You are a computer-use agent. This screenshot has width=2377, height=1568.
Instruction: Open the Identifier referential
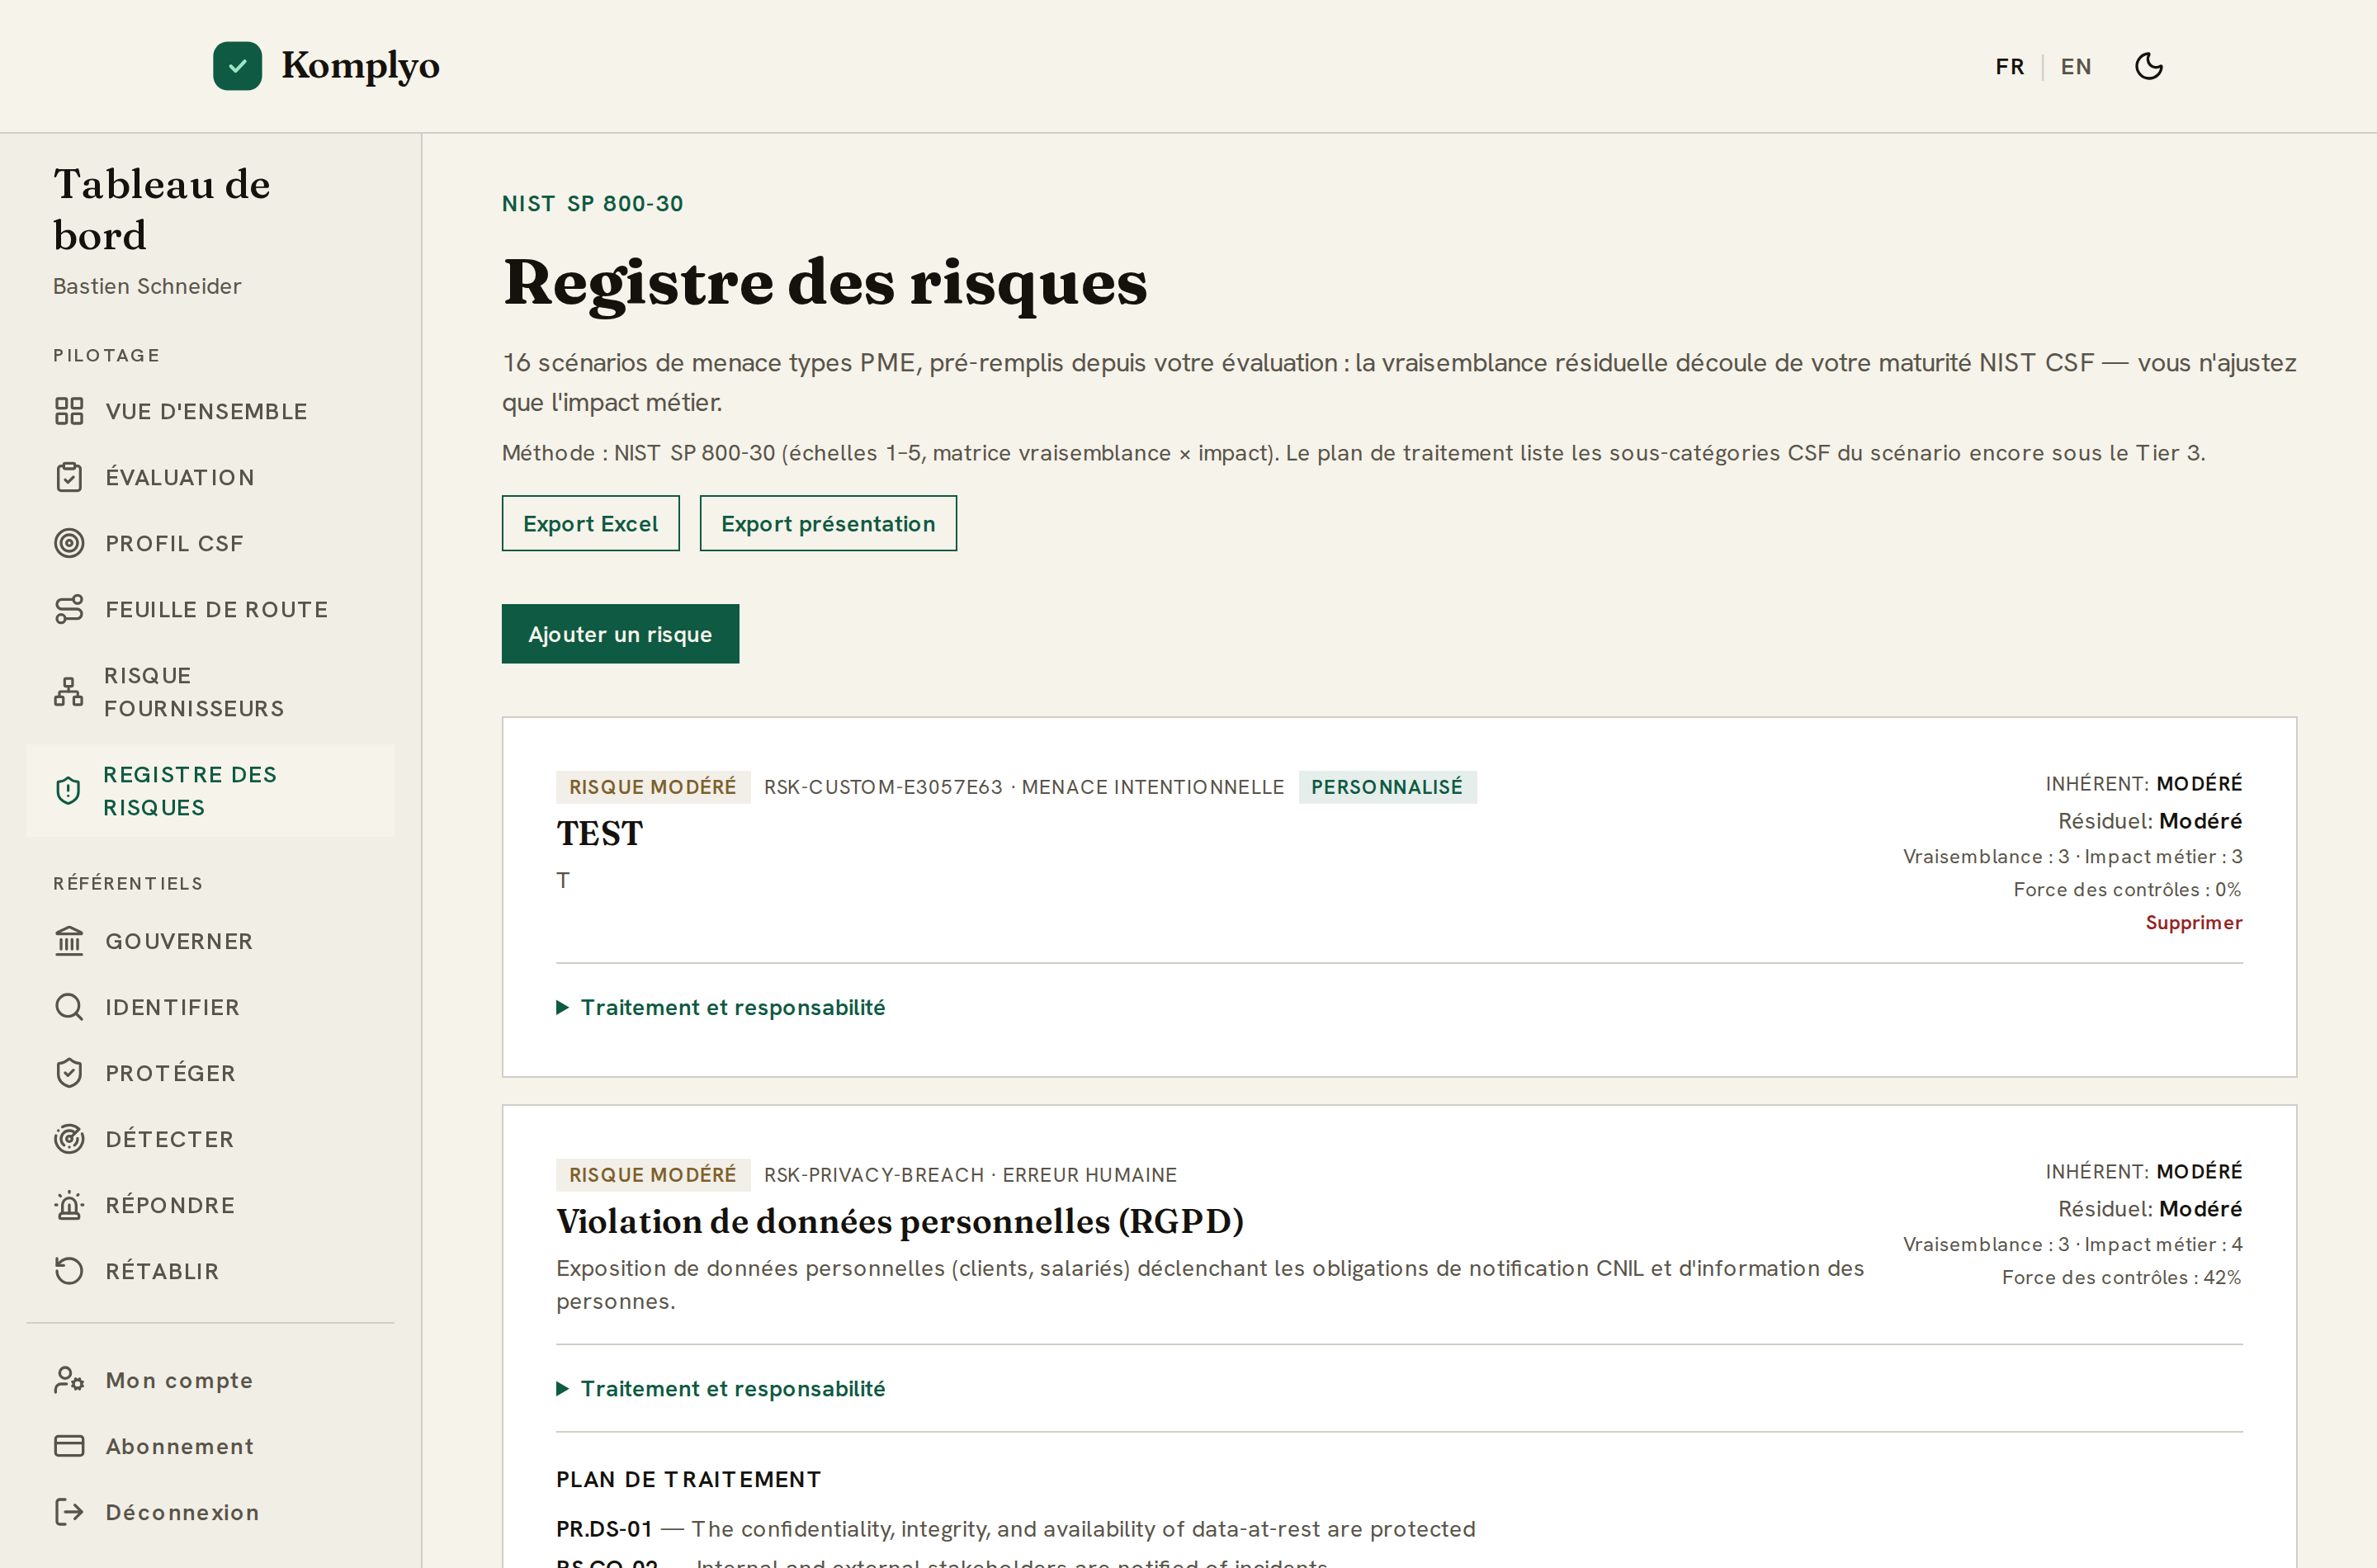coord(210,1007)
